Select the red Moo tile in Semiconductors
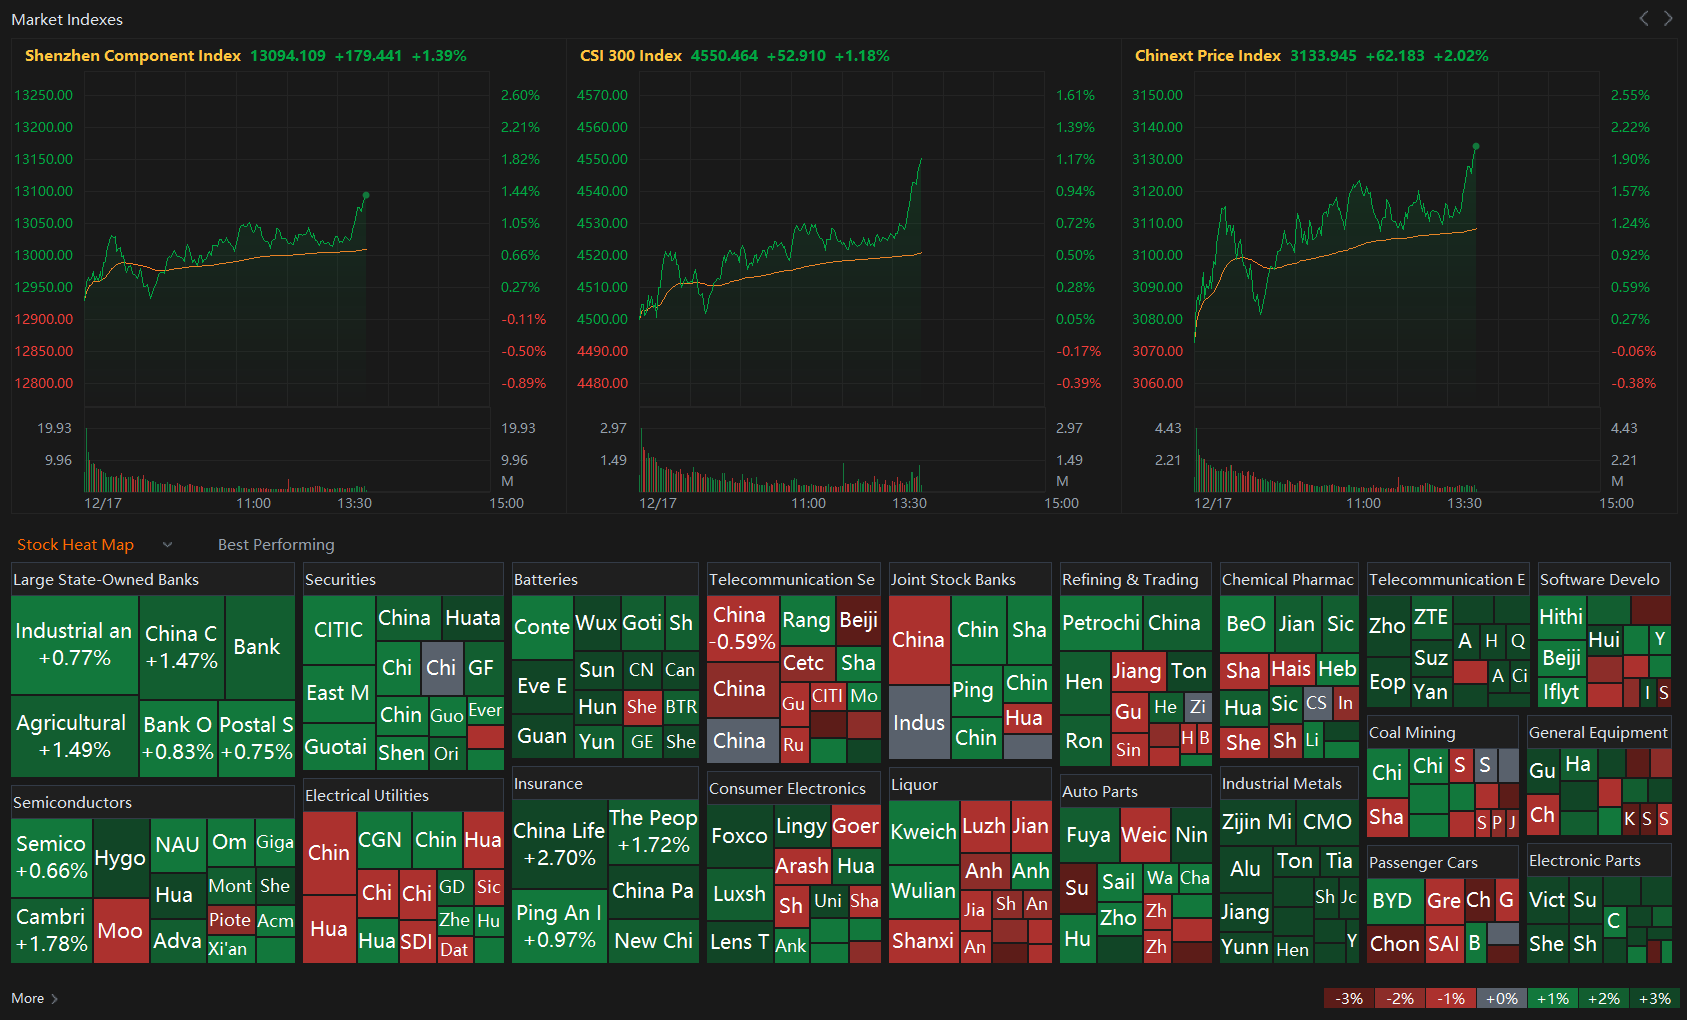 point(120,931)
